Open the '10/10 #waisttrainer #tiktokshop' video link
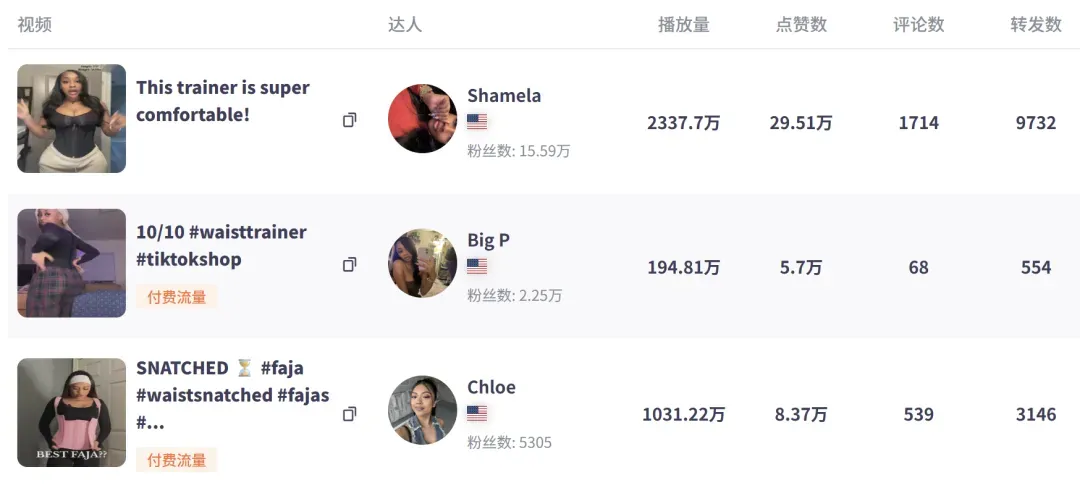The height and width of the screenshot is (488, 1080). click(x=221, y=246)
